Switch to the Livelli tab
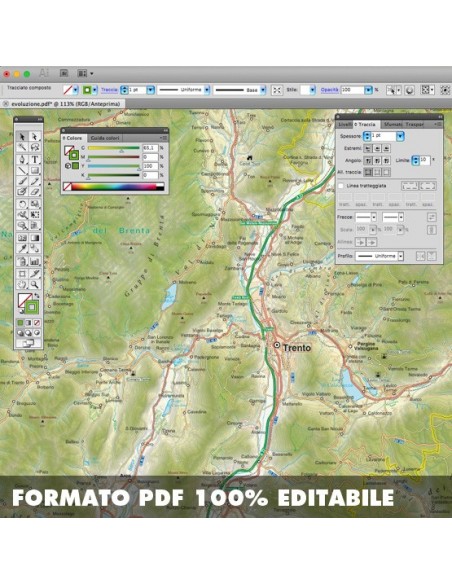This screenshot has width=452, height=584. tap(345, 124)
